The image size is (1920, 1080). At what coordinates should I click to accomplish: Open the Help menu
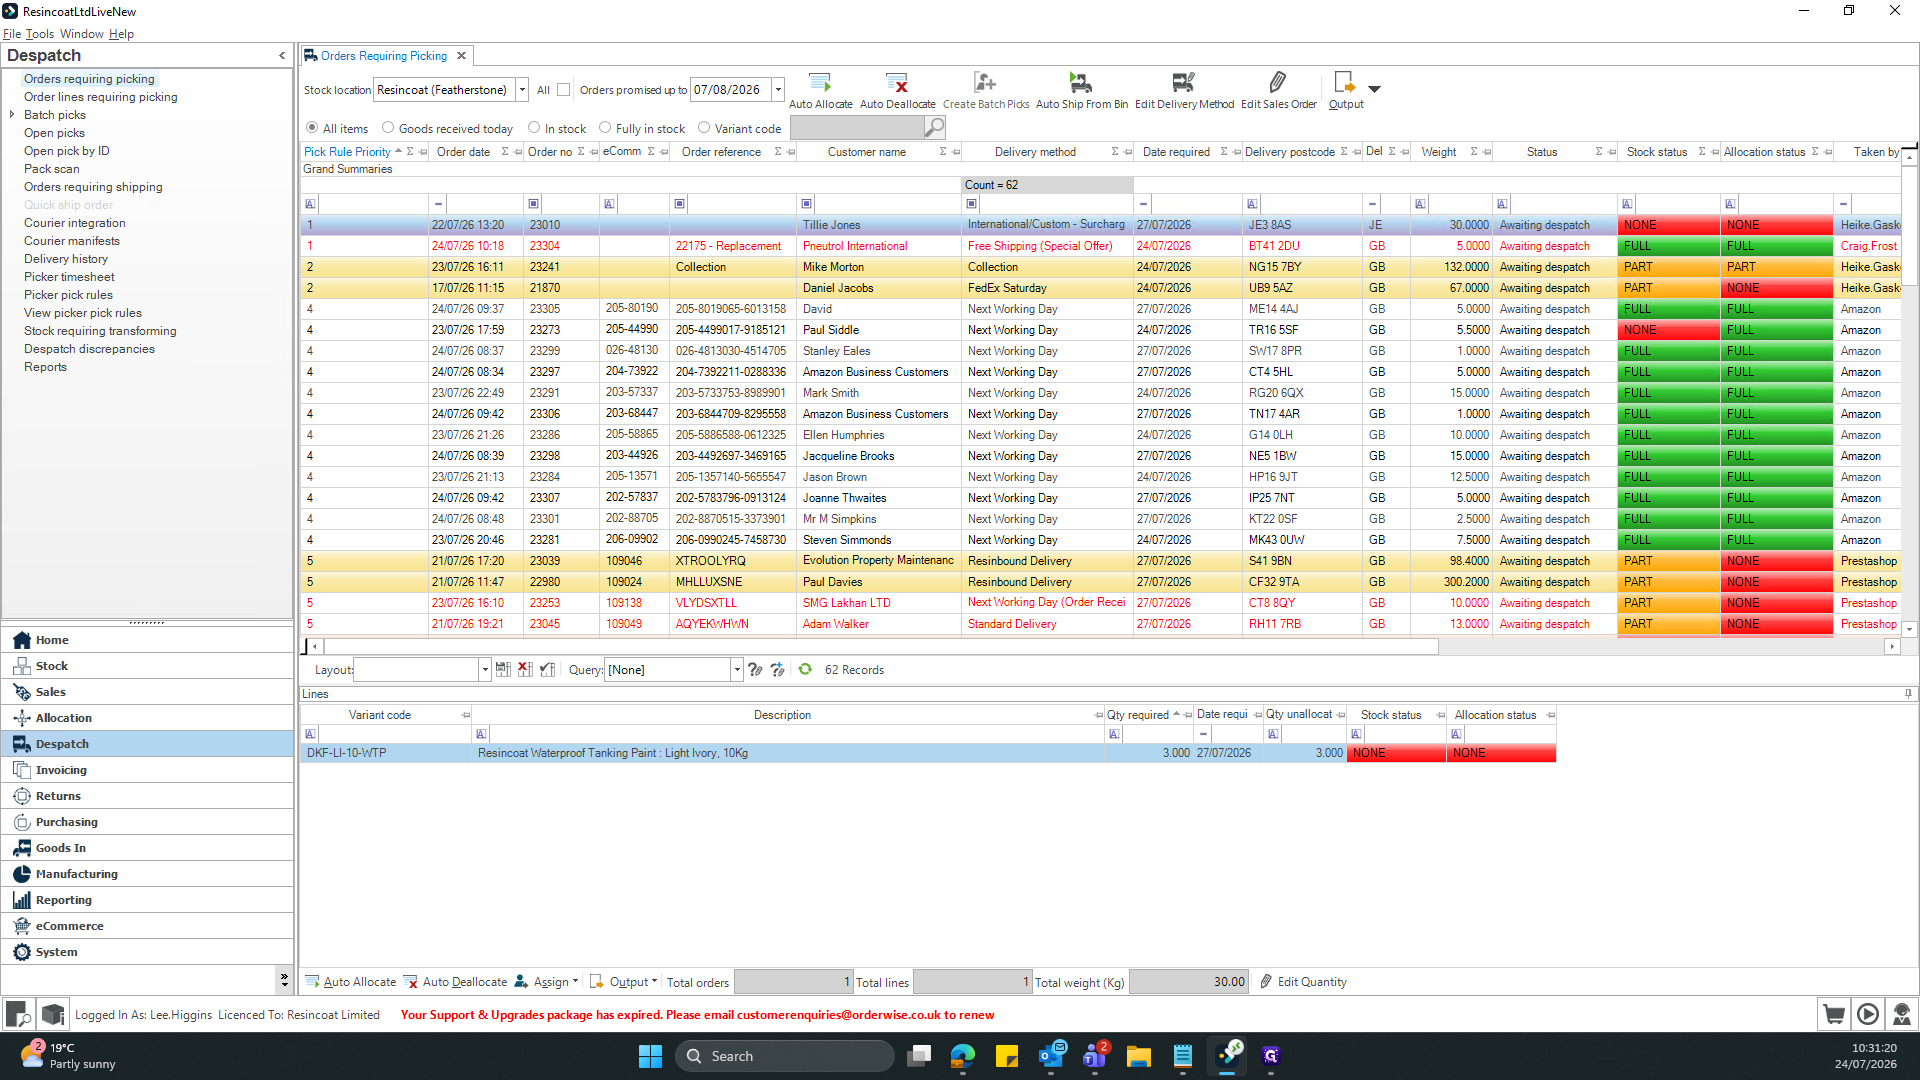coord(121,34)
